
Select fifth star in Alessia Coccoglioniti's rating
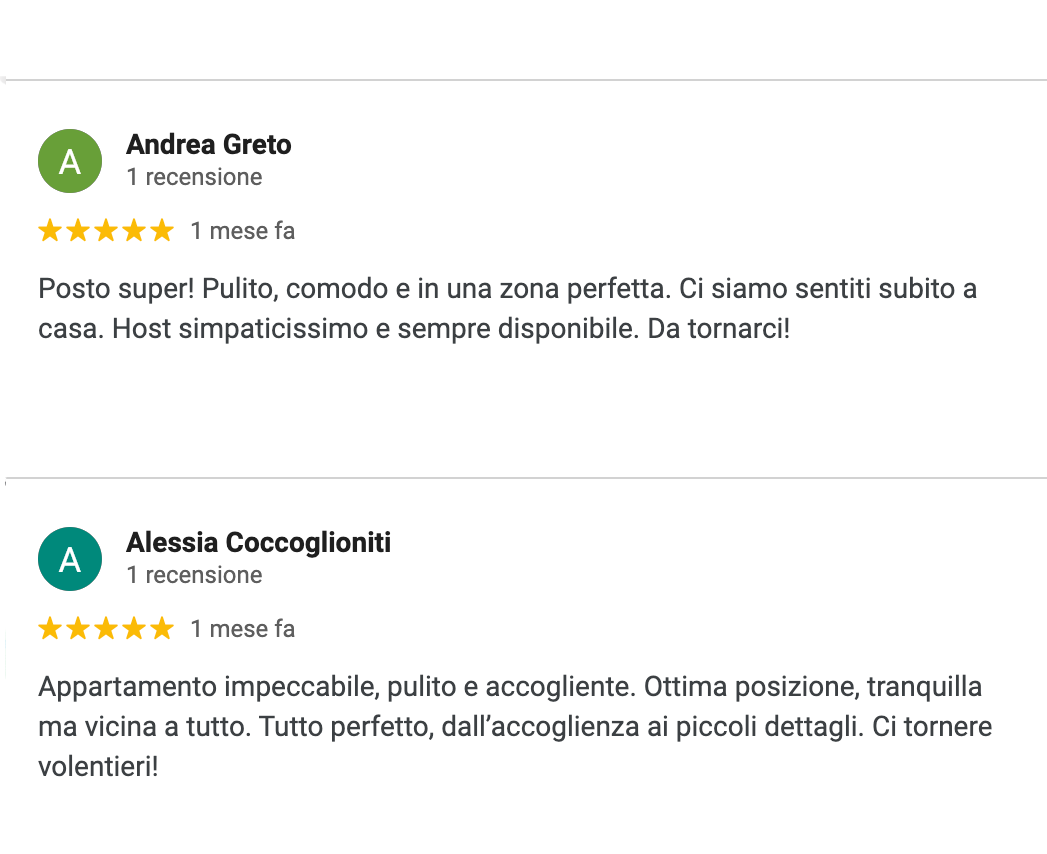(x=161, y=629)
